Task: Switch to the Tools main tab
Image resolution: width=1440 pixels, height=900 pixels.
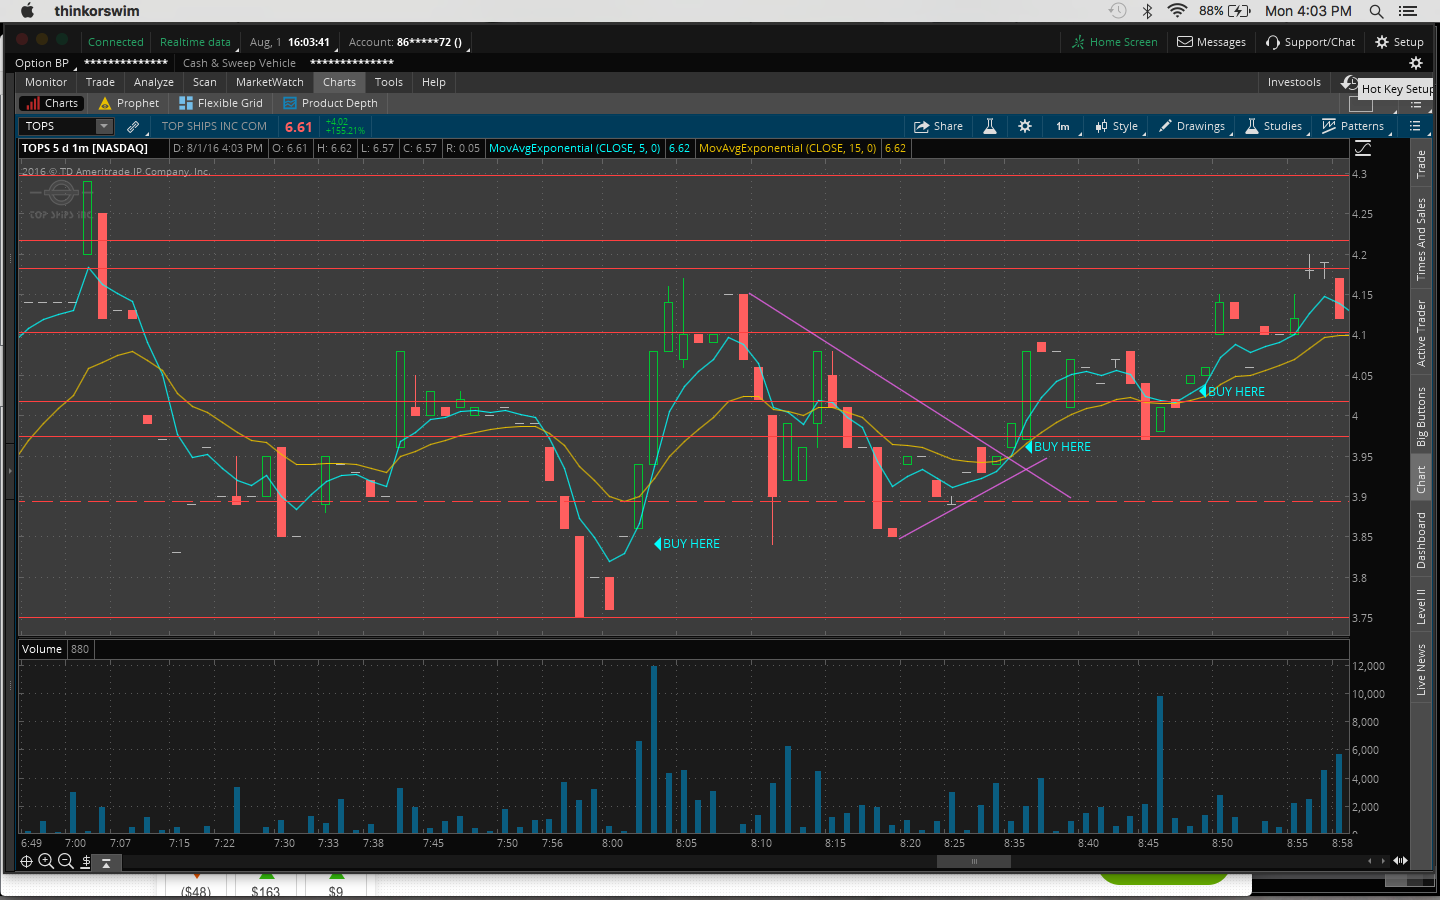Action: point(389,82)
